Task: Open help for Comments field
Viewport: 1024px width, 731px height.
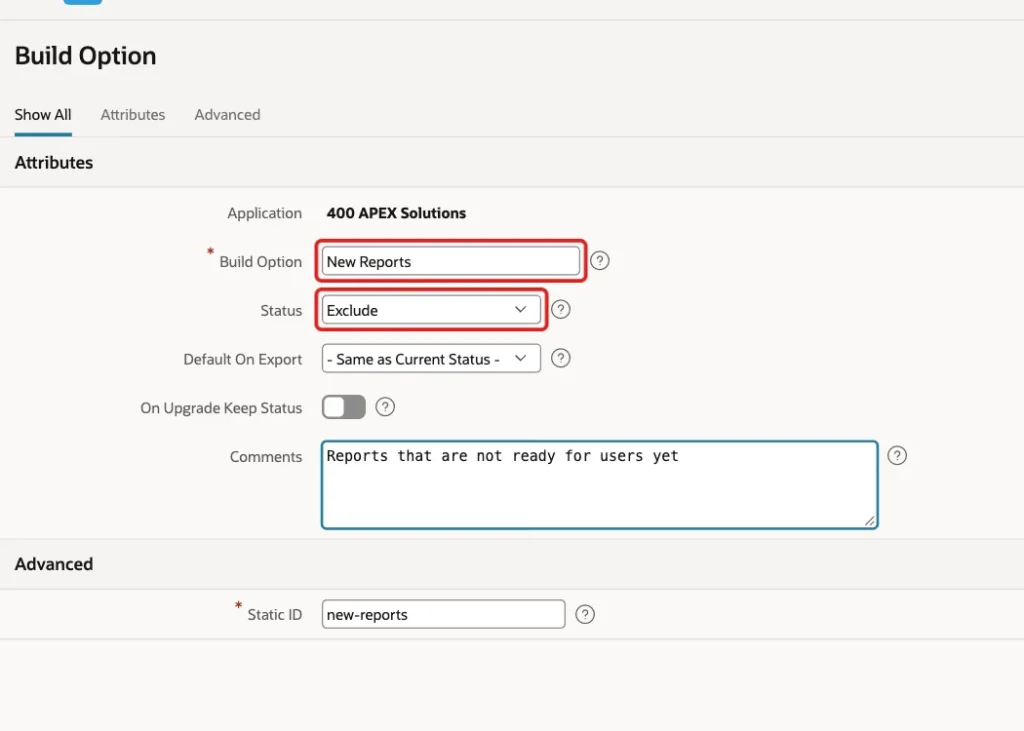Action: pyautogui.click(x=897, y=455)
